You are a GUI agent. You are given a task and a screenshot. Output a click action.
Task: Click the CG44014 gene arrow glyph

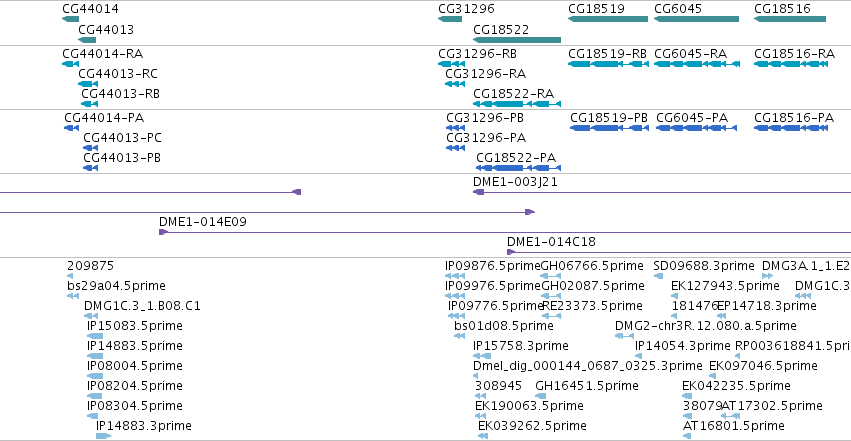pos(71,19)
